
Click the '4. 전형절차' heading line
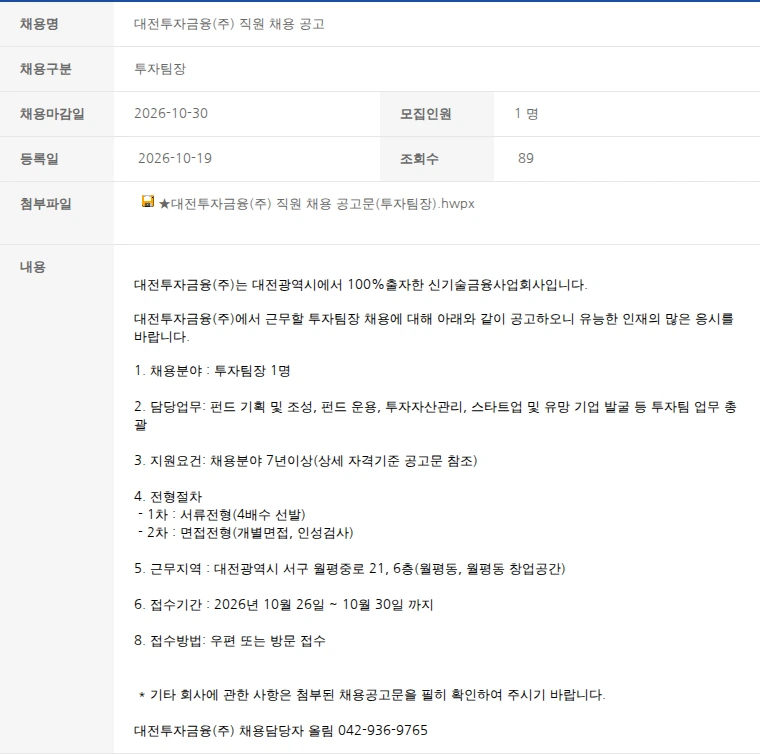[x=168, y=496]
